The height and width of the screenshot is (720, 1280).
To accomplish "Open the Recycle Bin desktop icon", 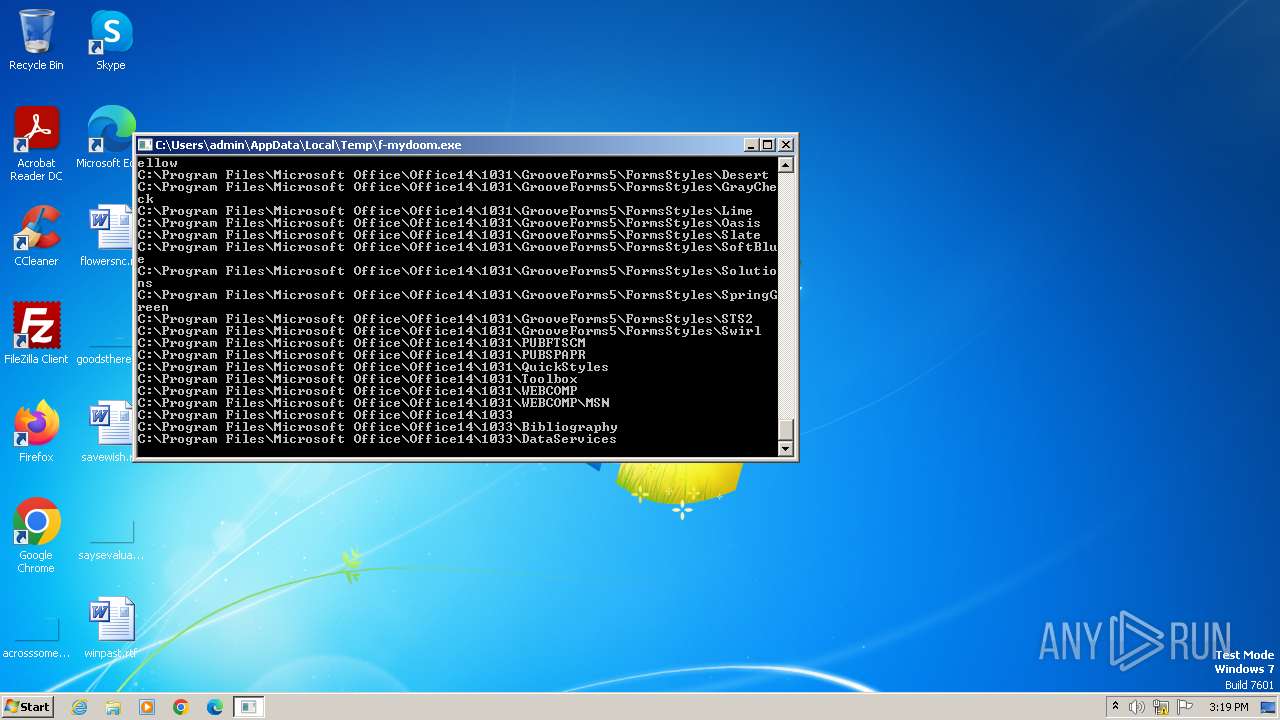I will click(x=36, y=40).
